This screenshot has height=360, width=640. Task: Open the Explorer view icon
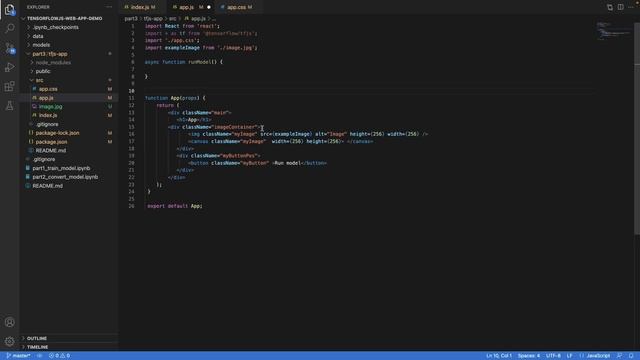9,10
